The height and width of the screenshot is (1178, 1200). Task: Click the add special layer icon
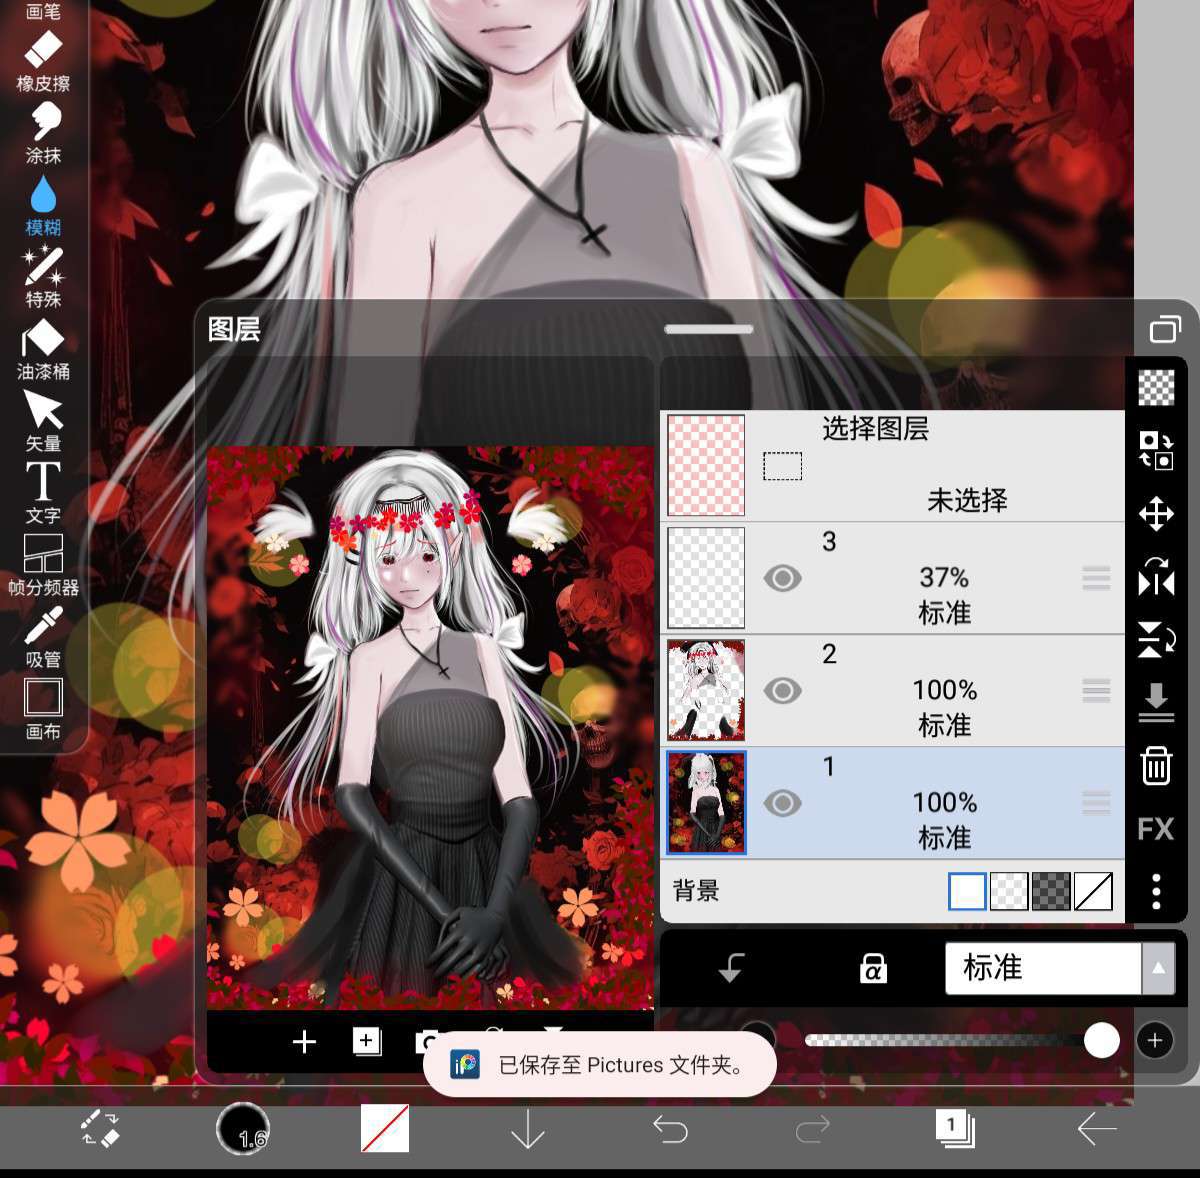366,1042
